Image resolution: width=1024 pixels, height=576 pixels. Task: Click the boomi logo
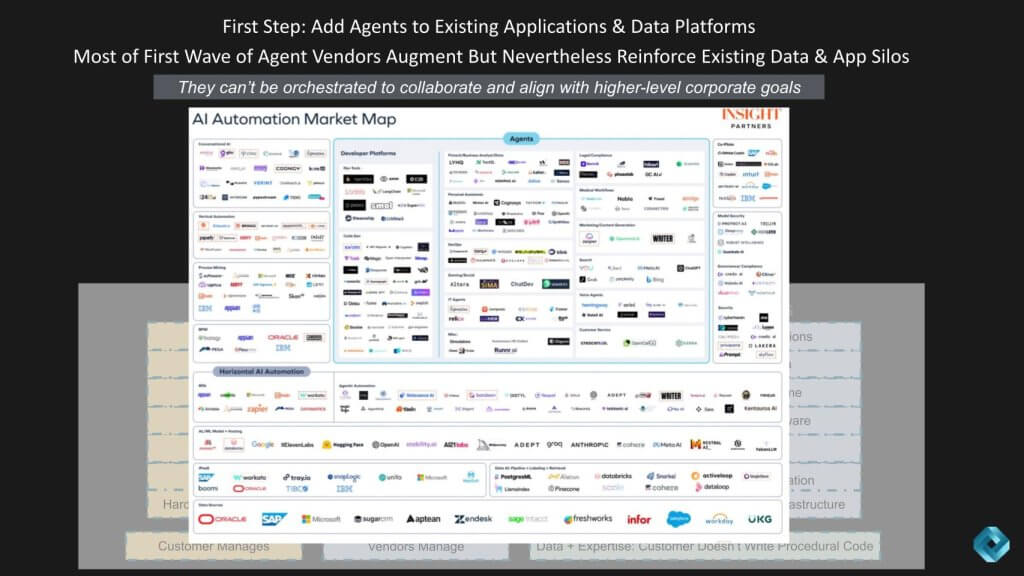pyautogui.click(x=208, y=488)
